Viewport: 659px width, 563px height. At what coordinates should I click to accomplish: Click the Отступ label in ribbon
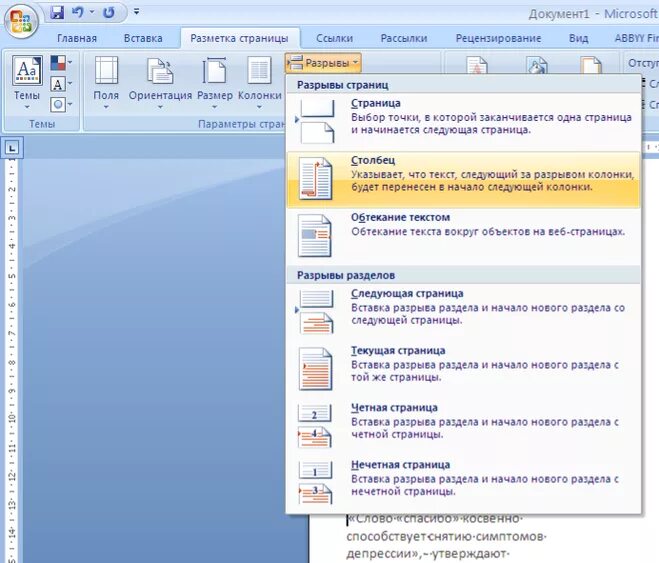tap(643, 63)
